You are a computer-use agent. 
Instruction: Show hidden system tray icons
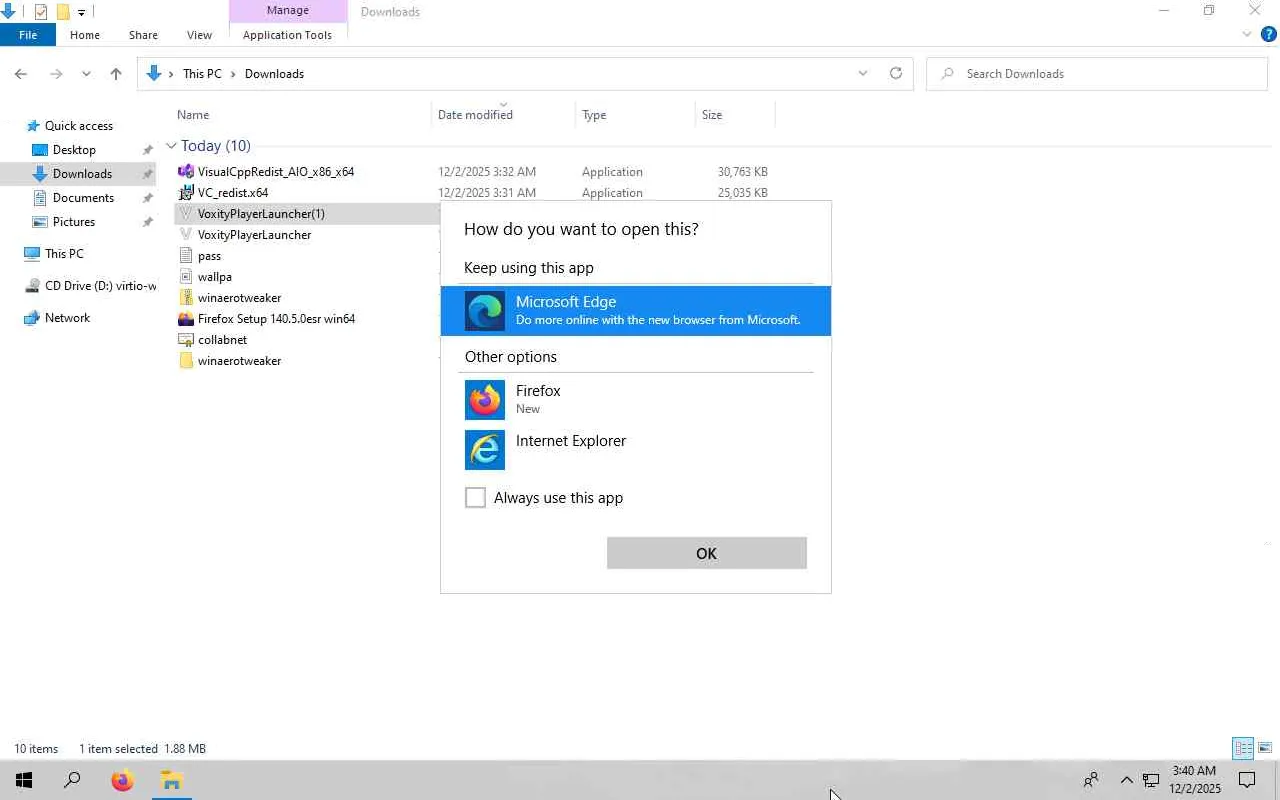(x=1126, y=780)
